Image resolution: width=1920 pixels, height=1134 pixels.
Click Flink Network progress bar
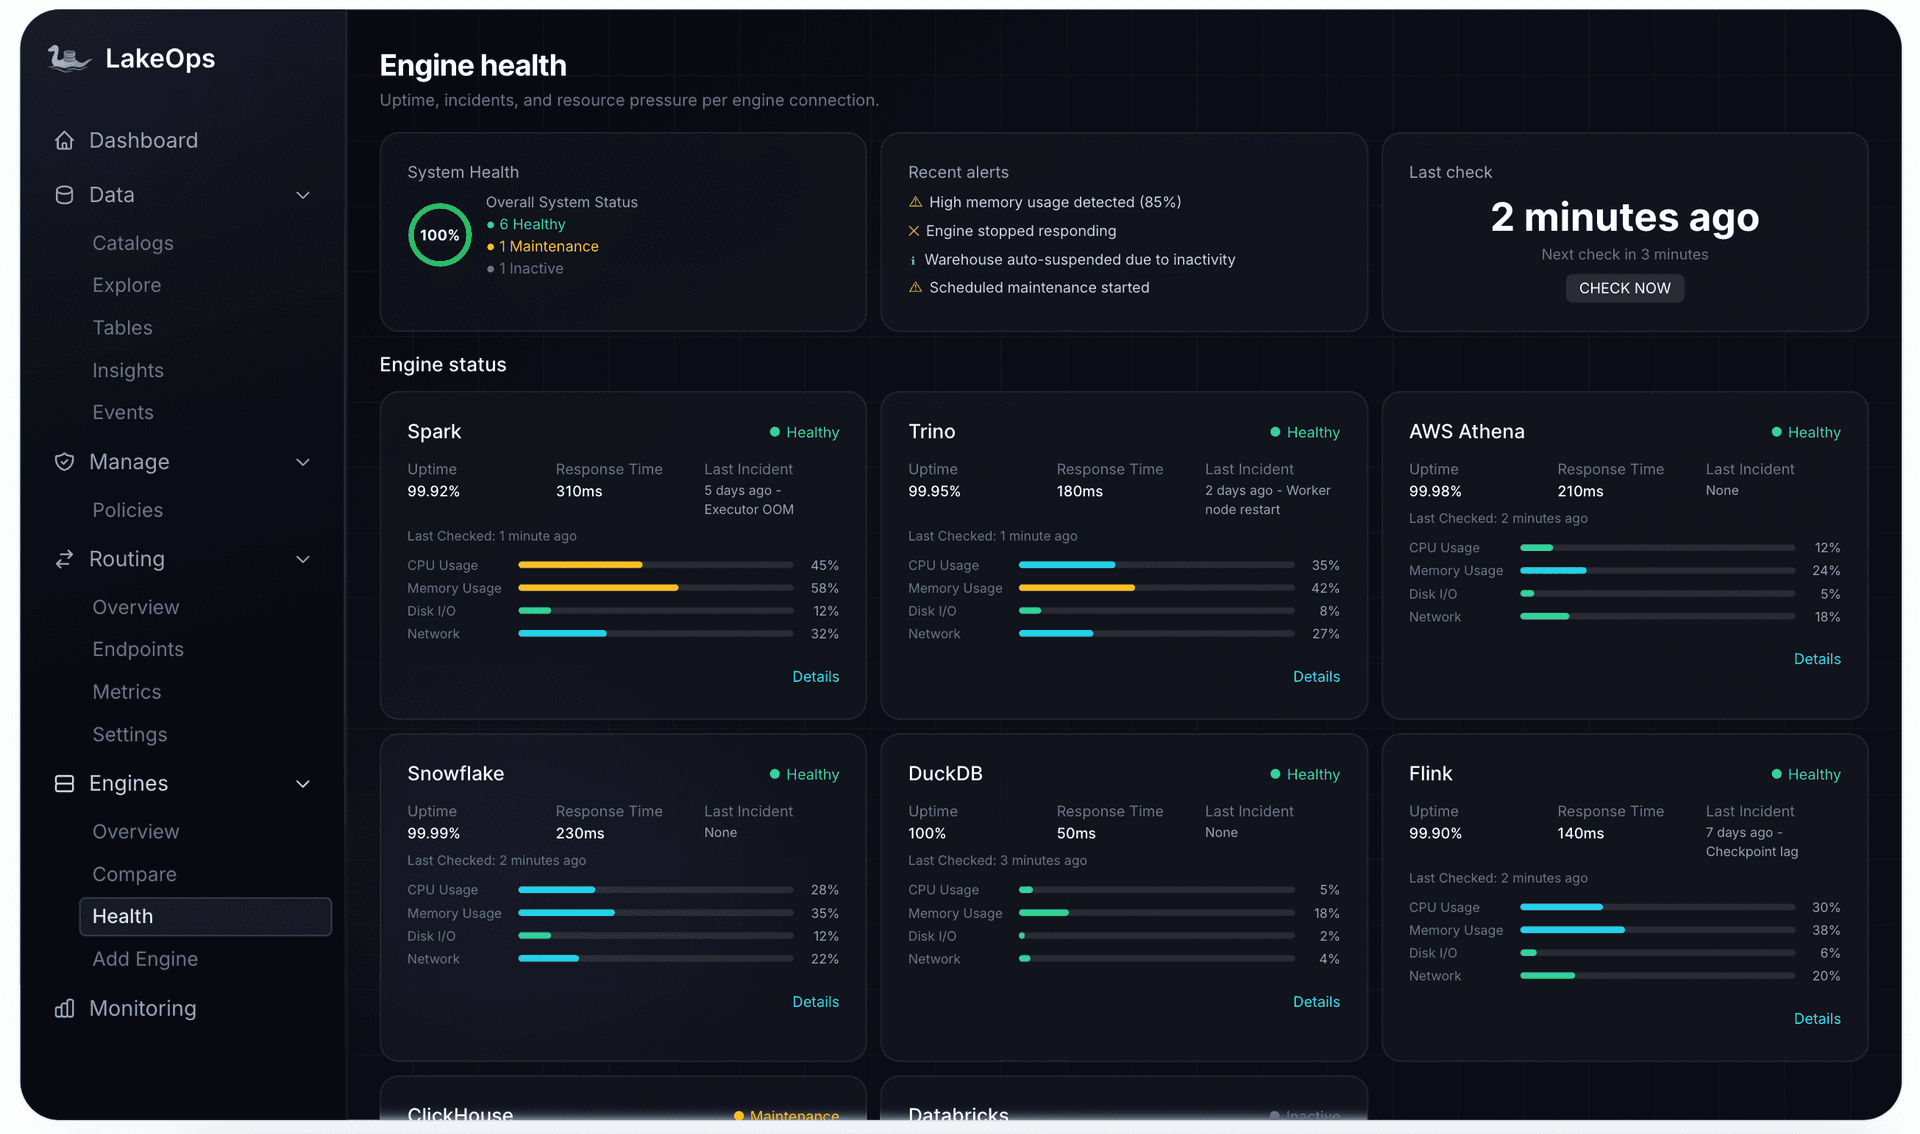(x=1658, y=976)
